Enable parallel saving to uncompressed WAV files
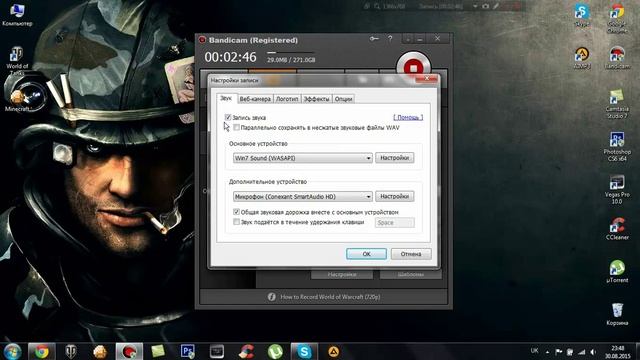The image size is (640, 360). point(236,127)
